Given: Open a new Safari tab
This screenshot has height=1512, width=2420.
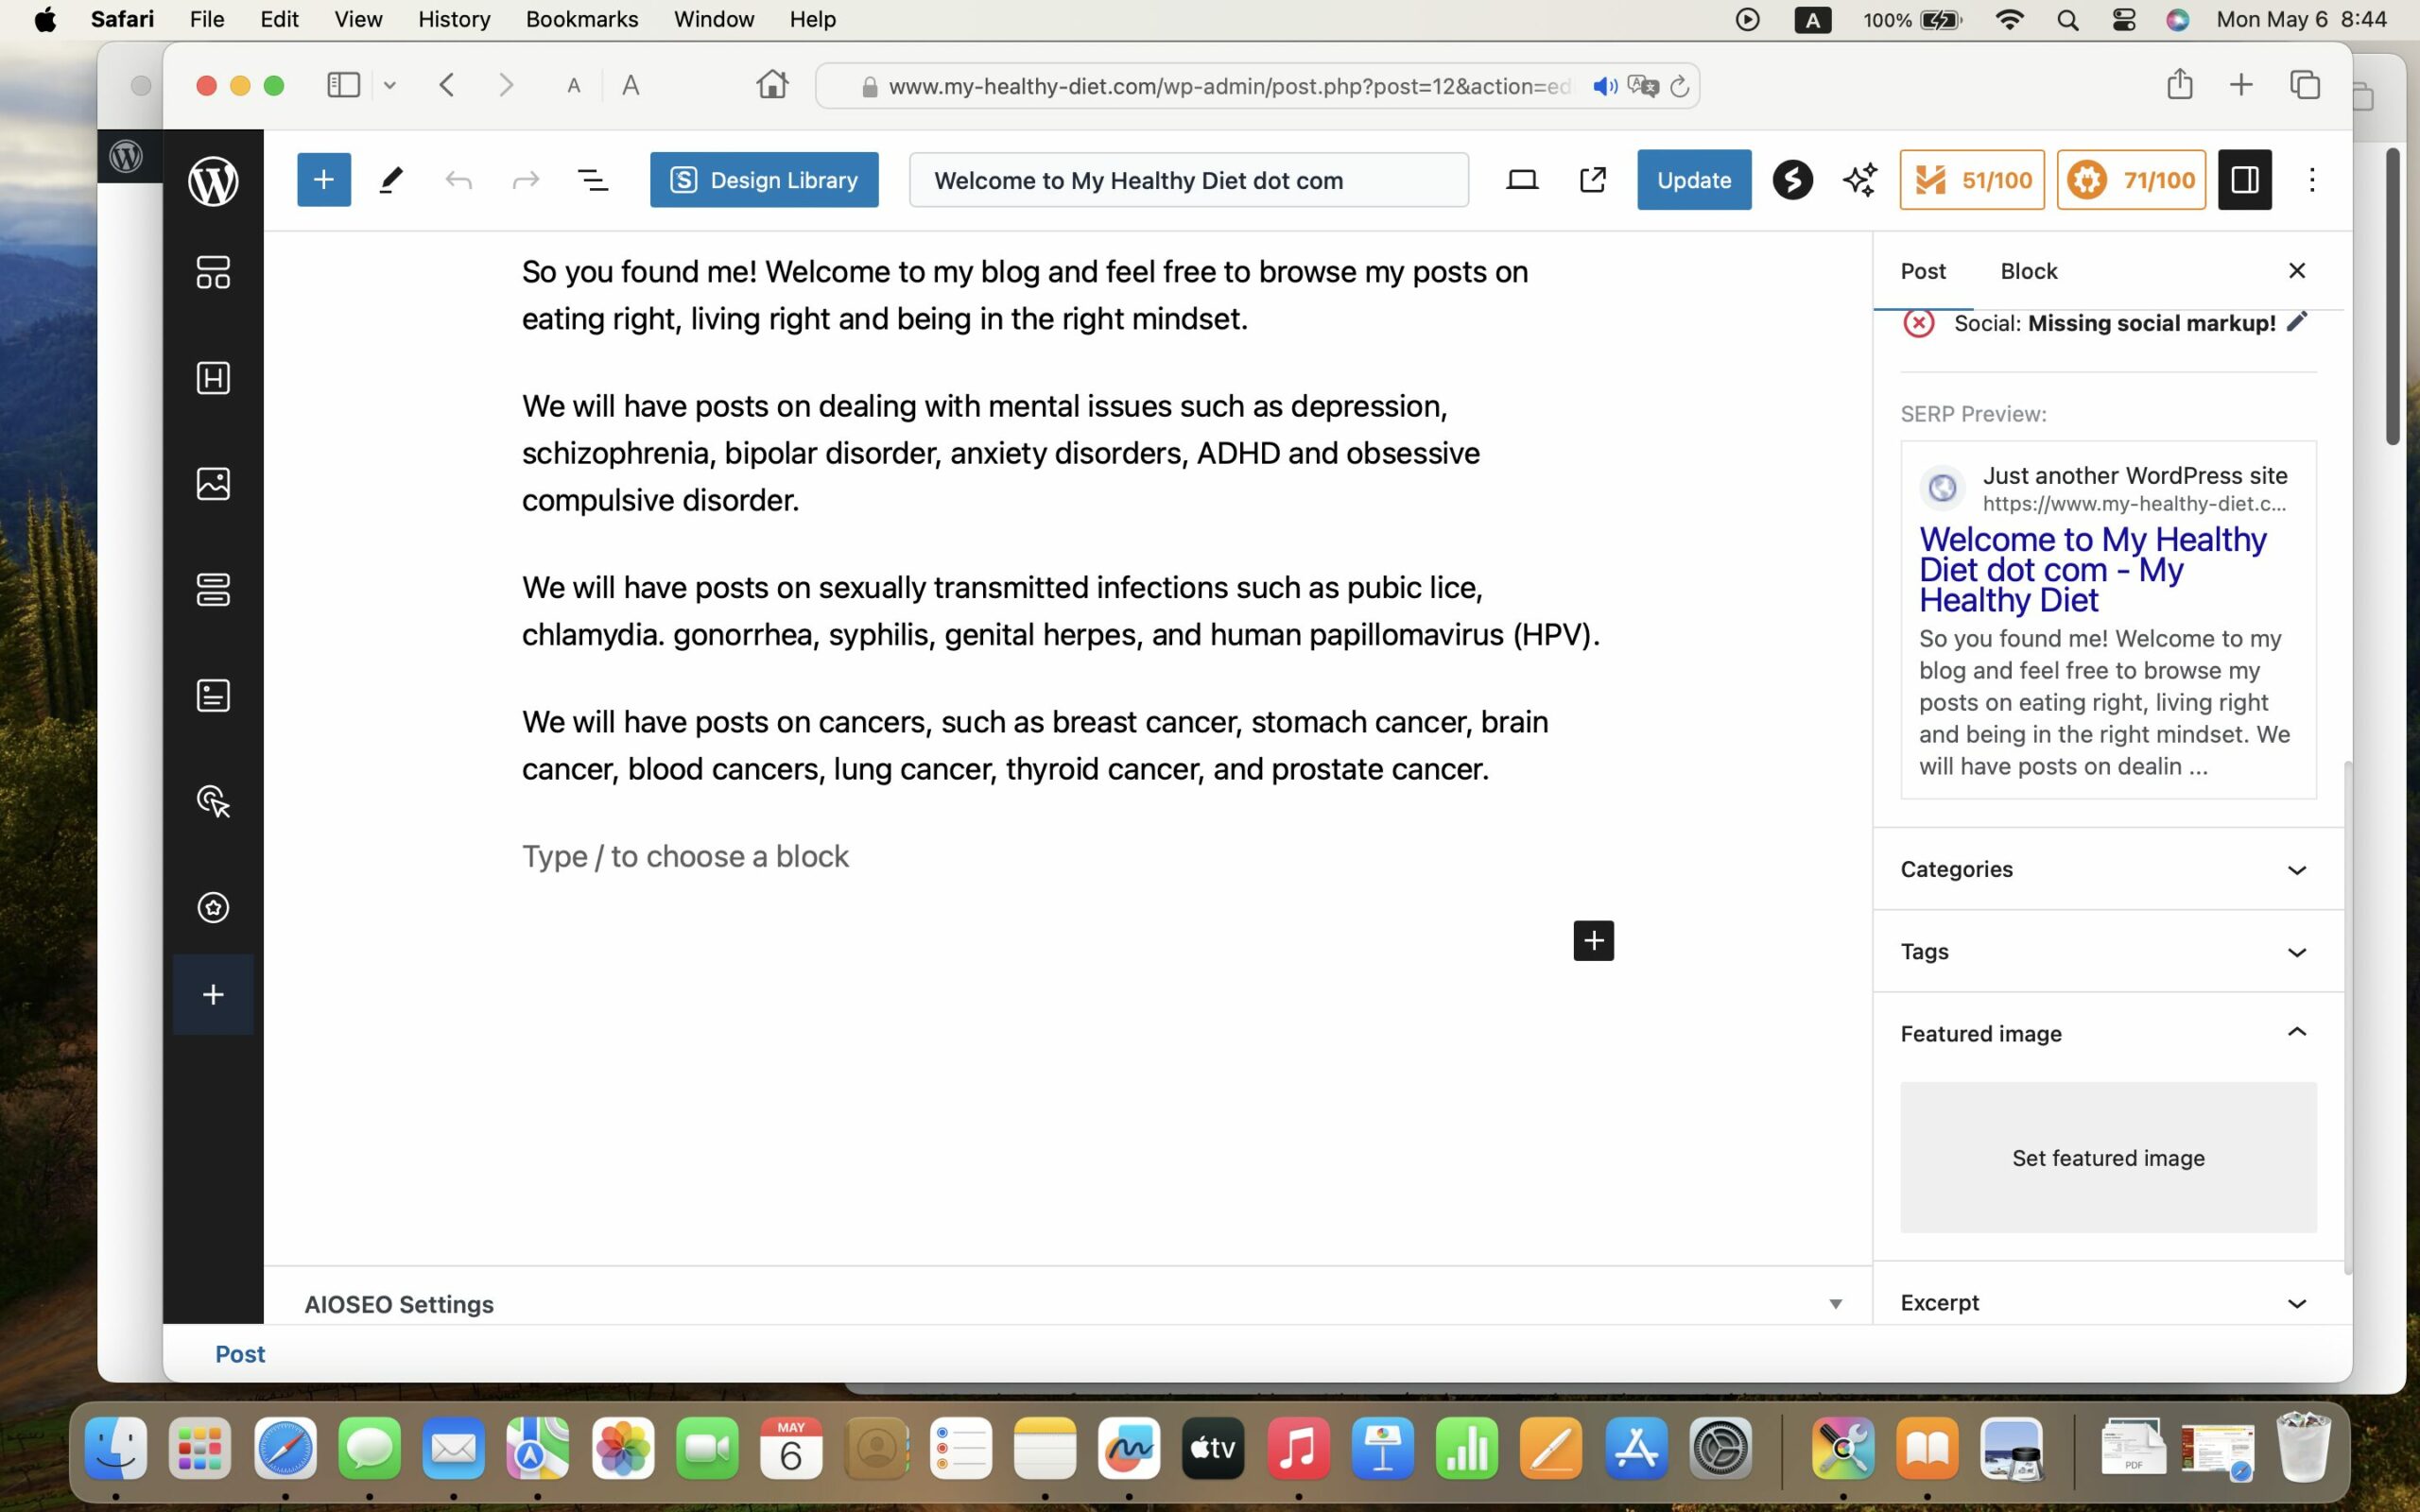Looking at the screenshot, I should click(x=2241, y=85).
